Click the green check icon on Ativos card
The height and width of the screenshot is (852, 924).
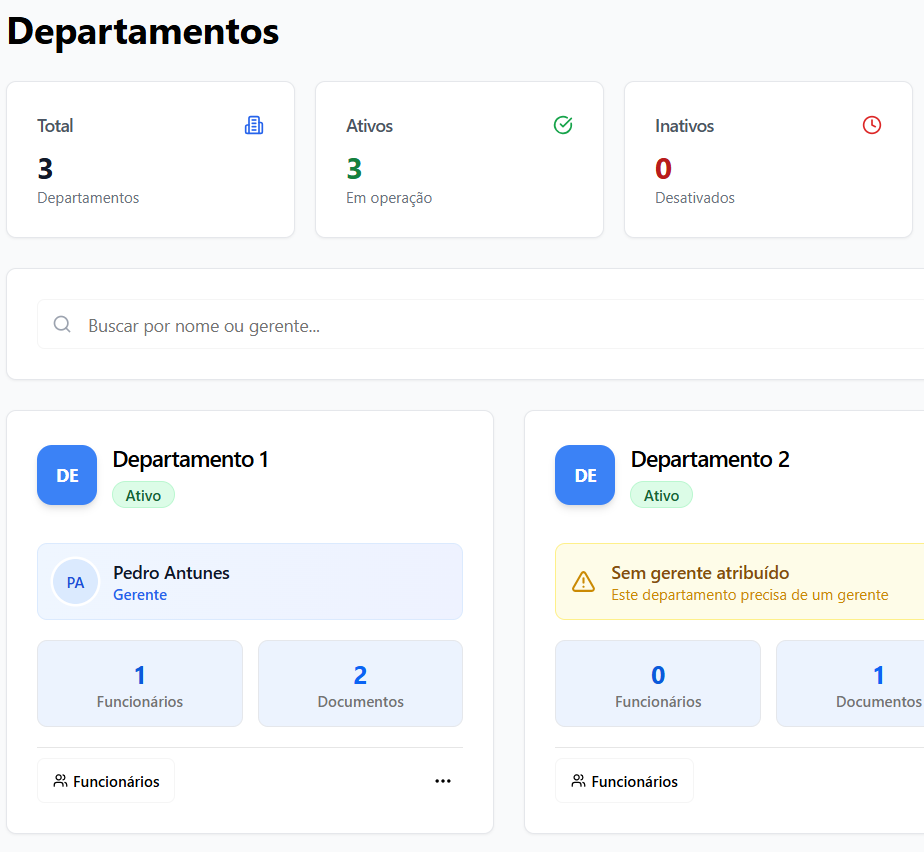click(x=563, y=125)
